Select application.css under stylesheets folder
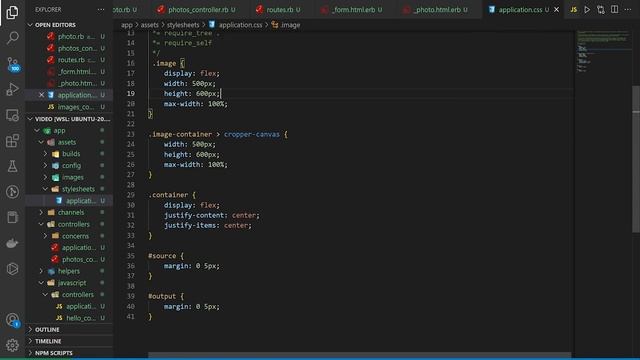The width and height of the screenshot is (640, 360). click(69, 200)
